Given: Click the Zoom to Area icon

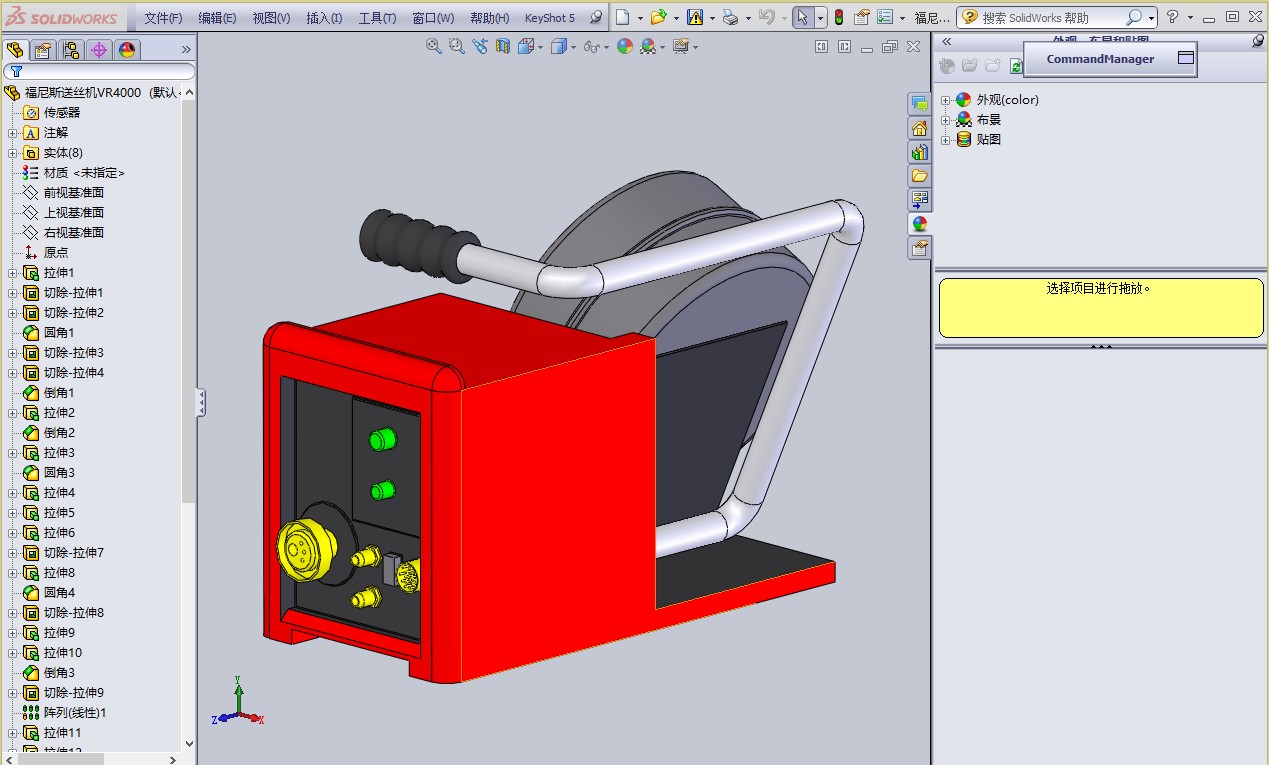Looking at the screenshot, I should pos(457,46).
